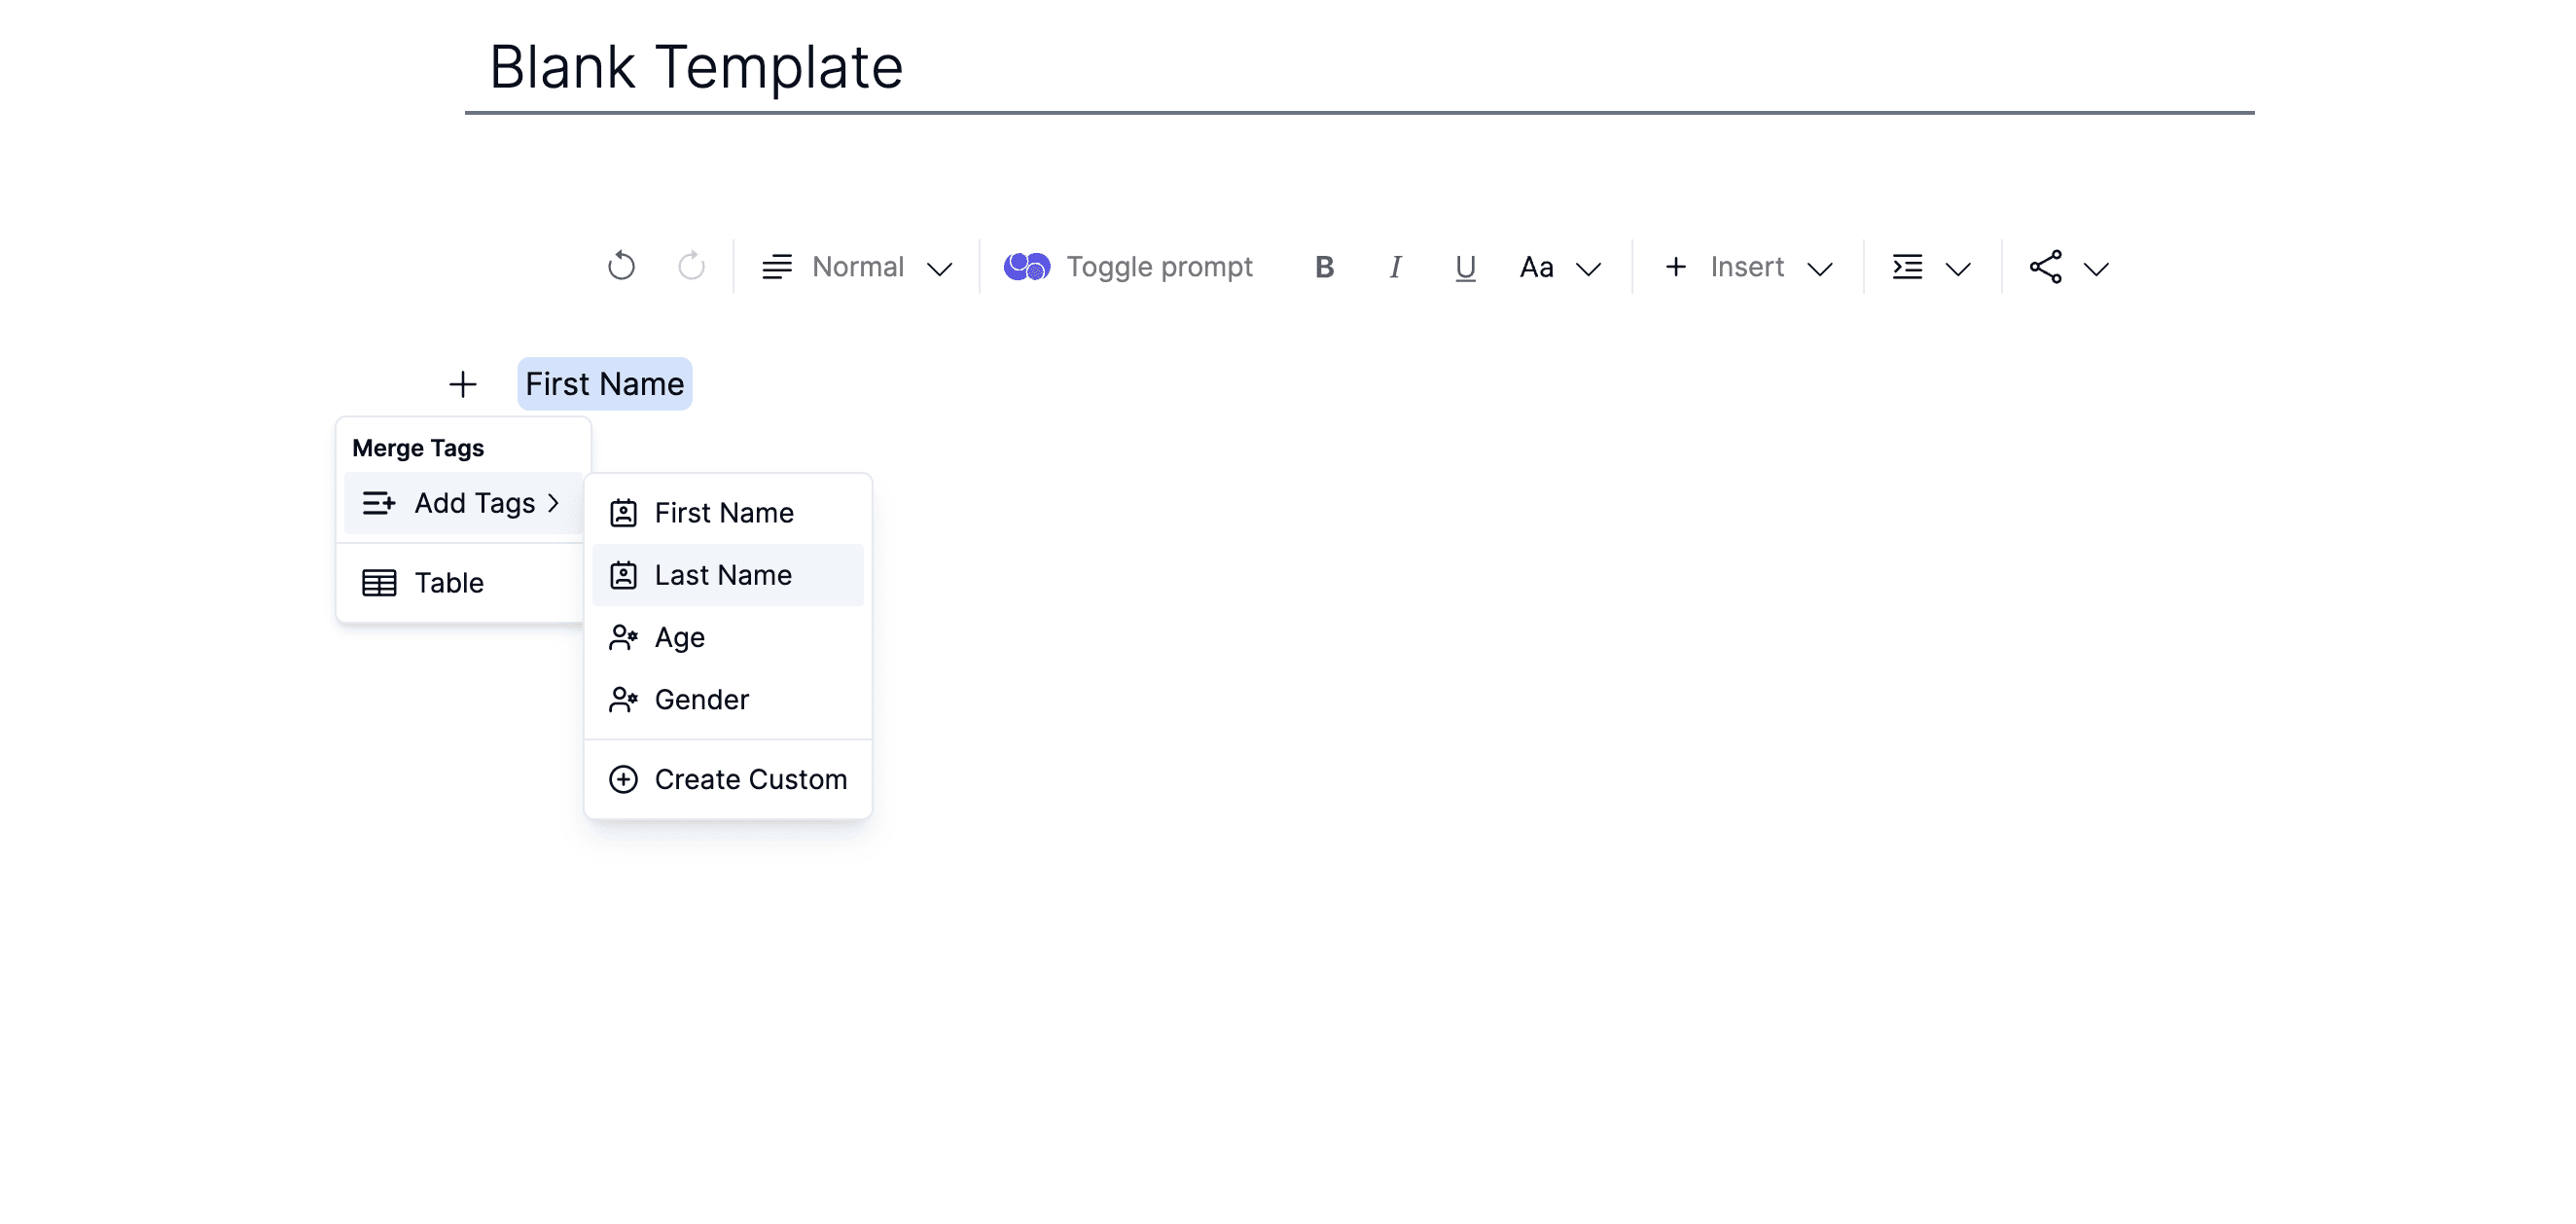
Task: Click the plus block handle beside First Name
Action: 462,384
